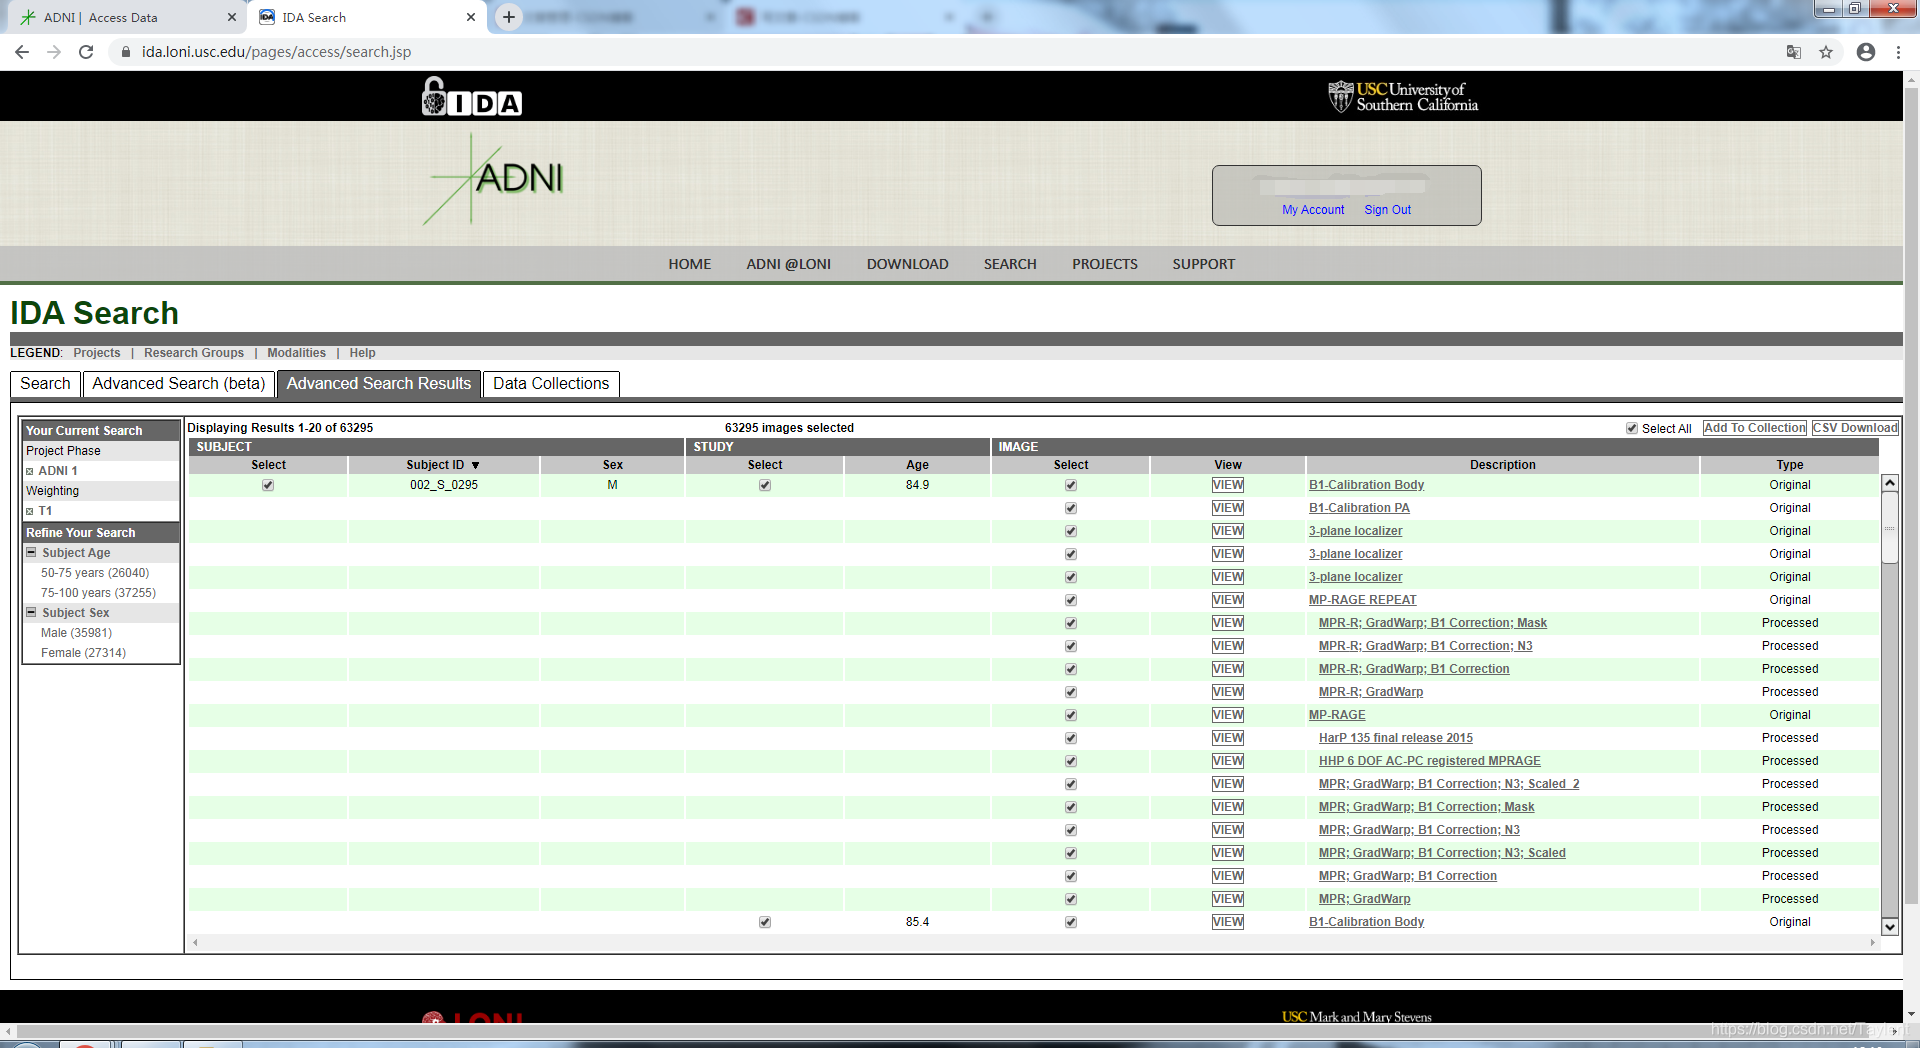Click the translate page icon in address bar
The width and height of the screenshot is (1920, 1048).
[1794, 52]
